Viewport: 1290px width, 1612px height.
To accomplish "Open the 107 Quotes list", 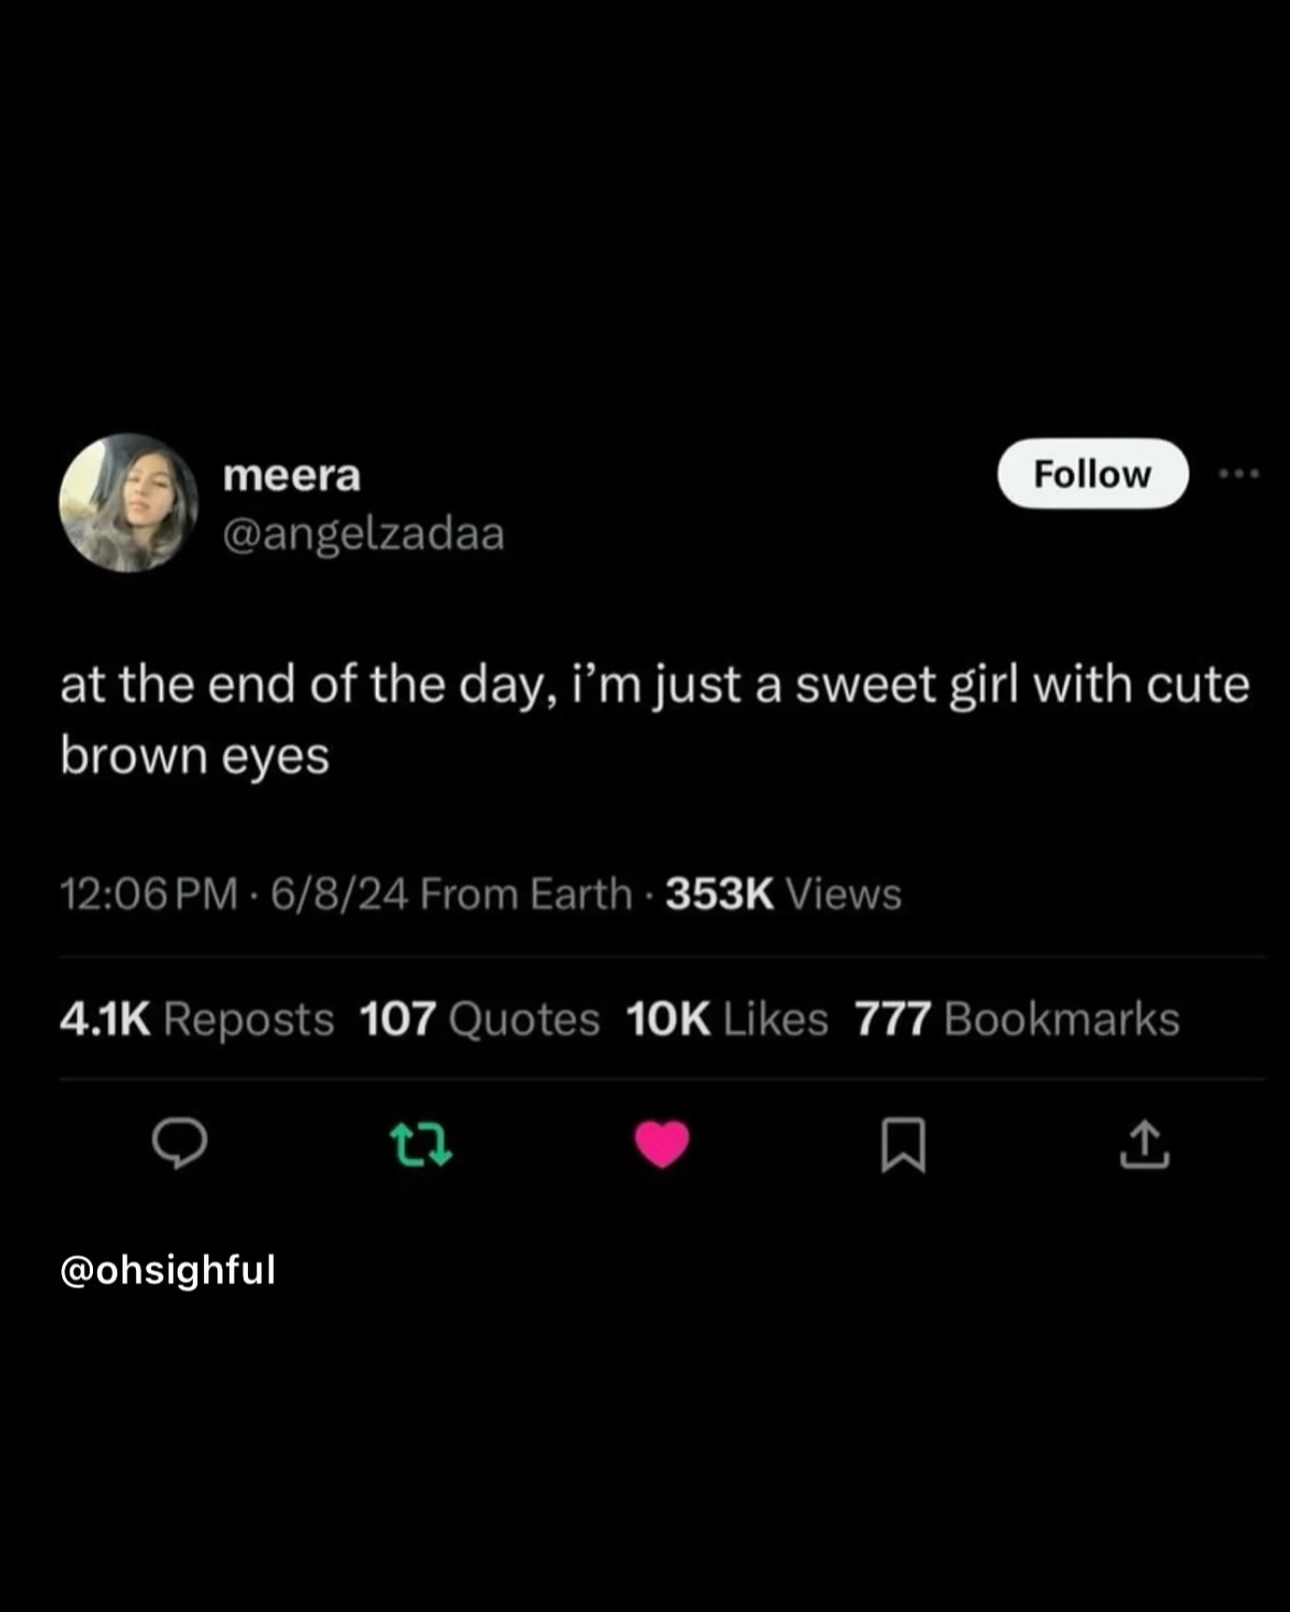I will (x=479, y=1019).
